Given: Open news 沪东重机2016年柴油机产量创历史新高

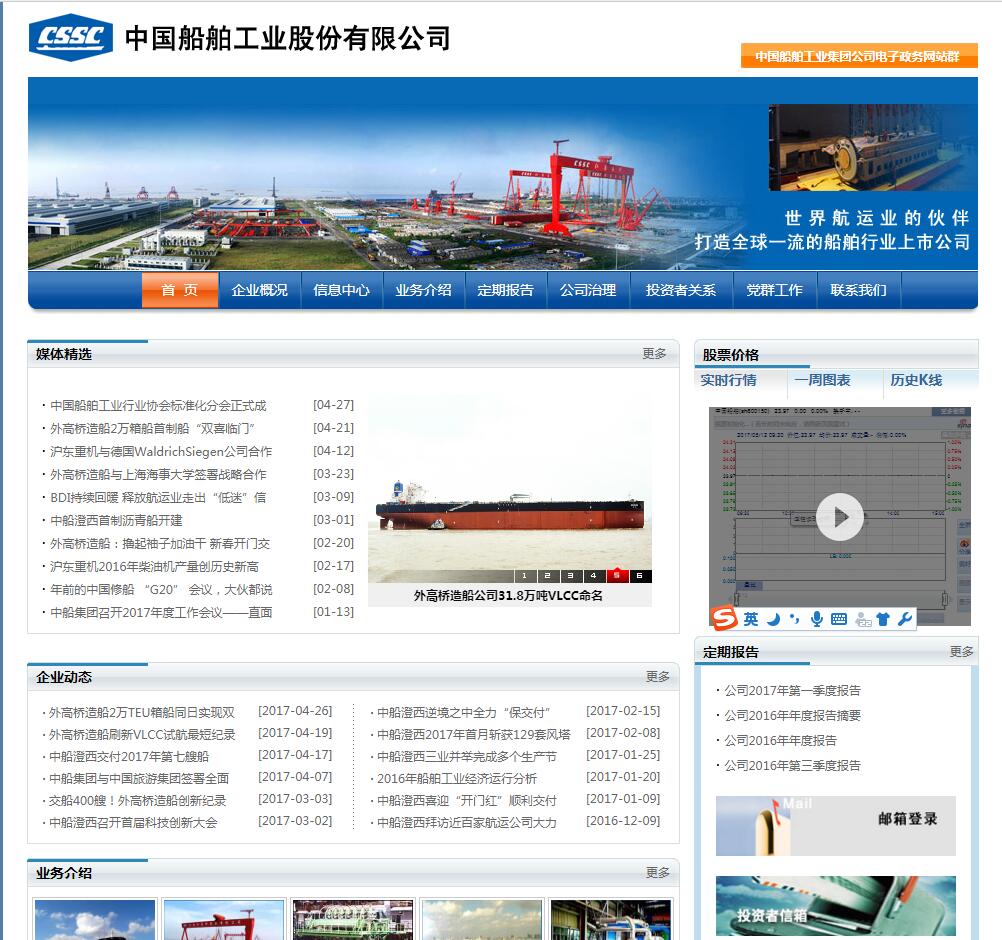Looking at the screenshot, I should tap(154, 566).
